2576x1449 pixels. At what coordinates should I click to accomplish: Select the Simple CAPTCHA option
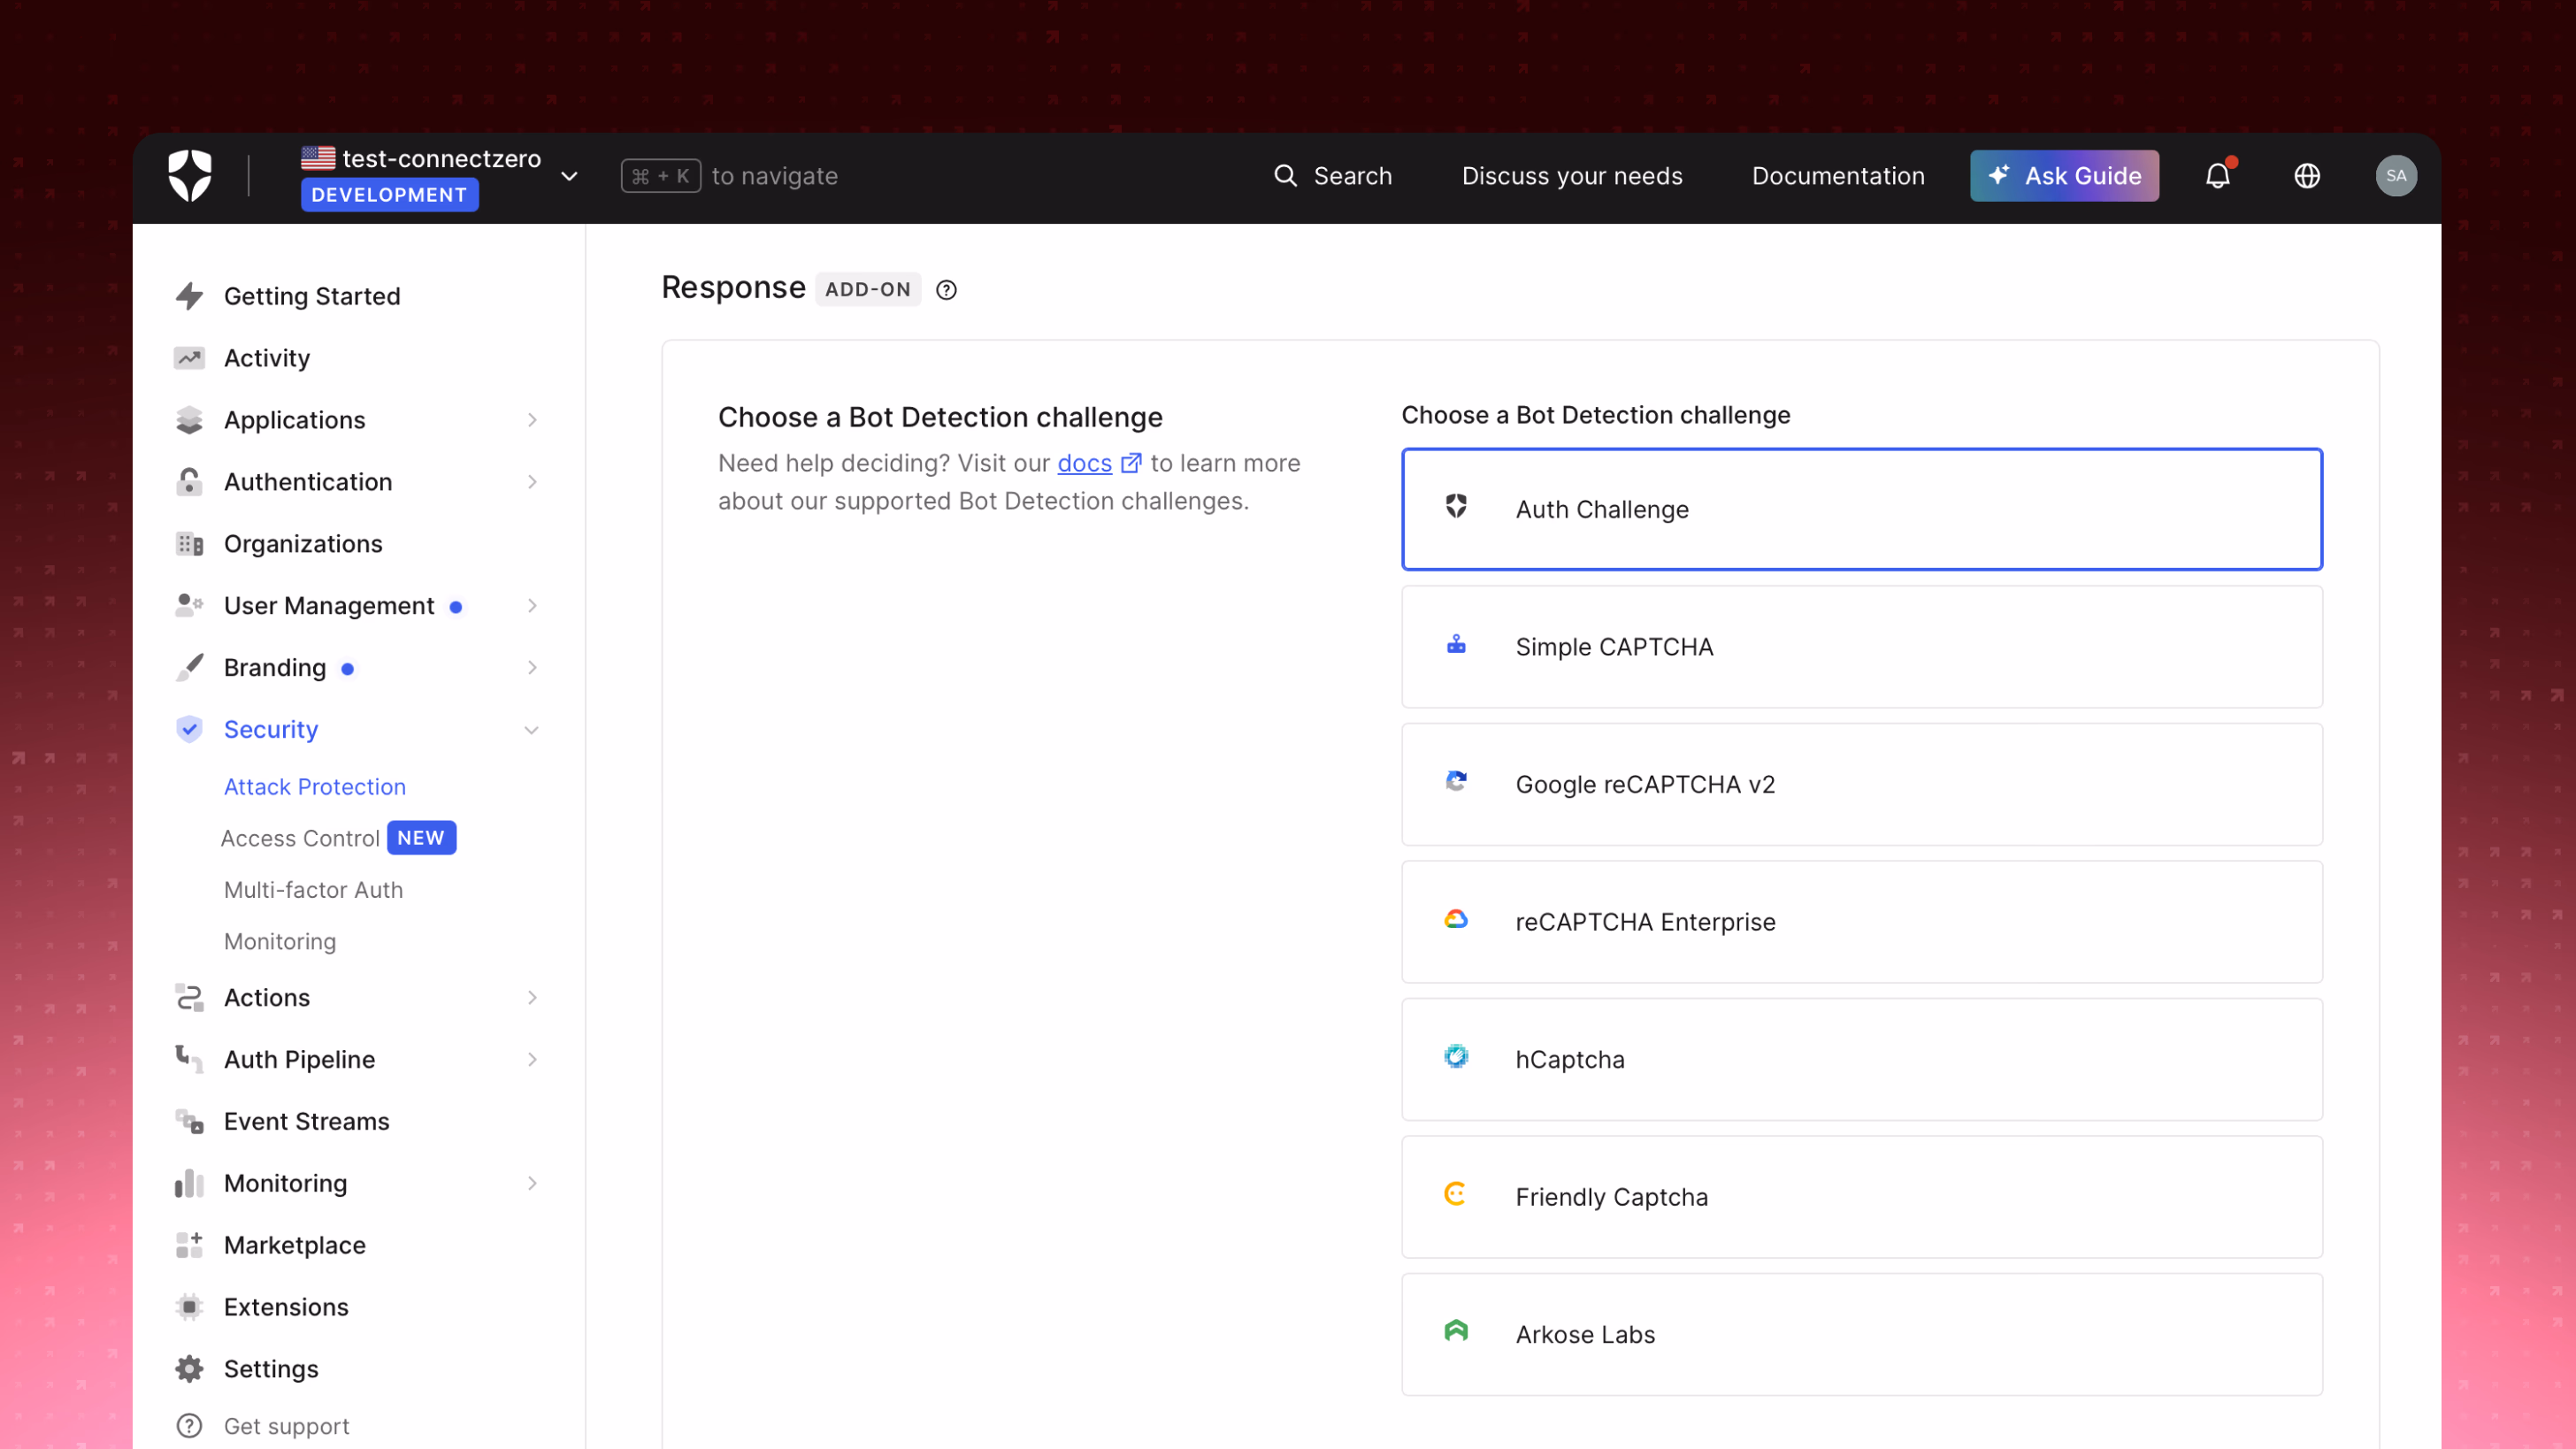(x=1862, y=647)
